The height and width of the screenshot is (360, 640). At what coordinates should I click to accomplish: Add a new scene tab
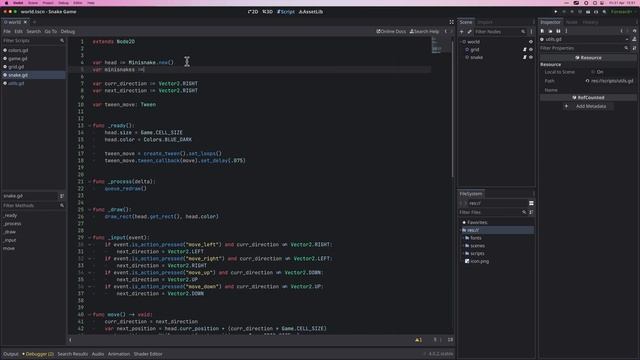tap(34, 22)
